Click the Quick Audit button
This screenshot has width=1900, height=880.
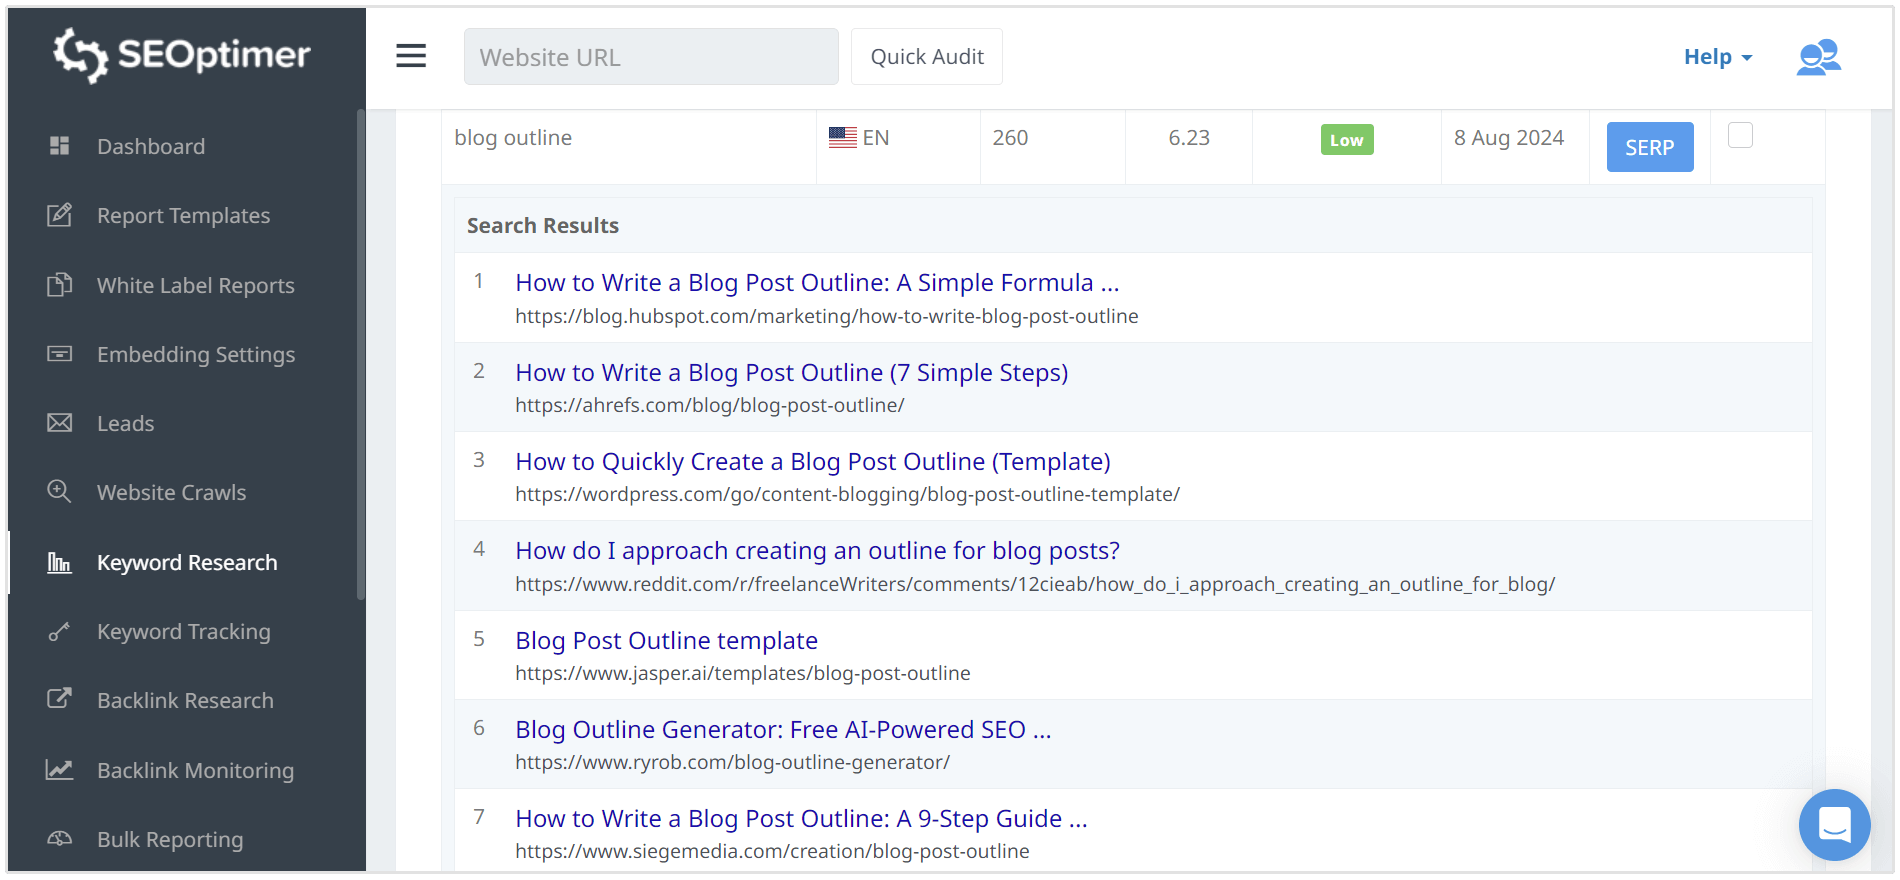(x=926, y=57)
